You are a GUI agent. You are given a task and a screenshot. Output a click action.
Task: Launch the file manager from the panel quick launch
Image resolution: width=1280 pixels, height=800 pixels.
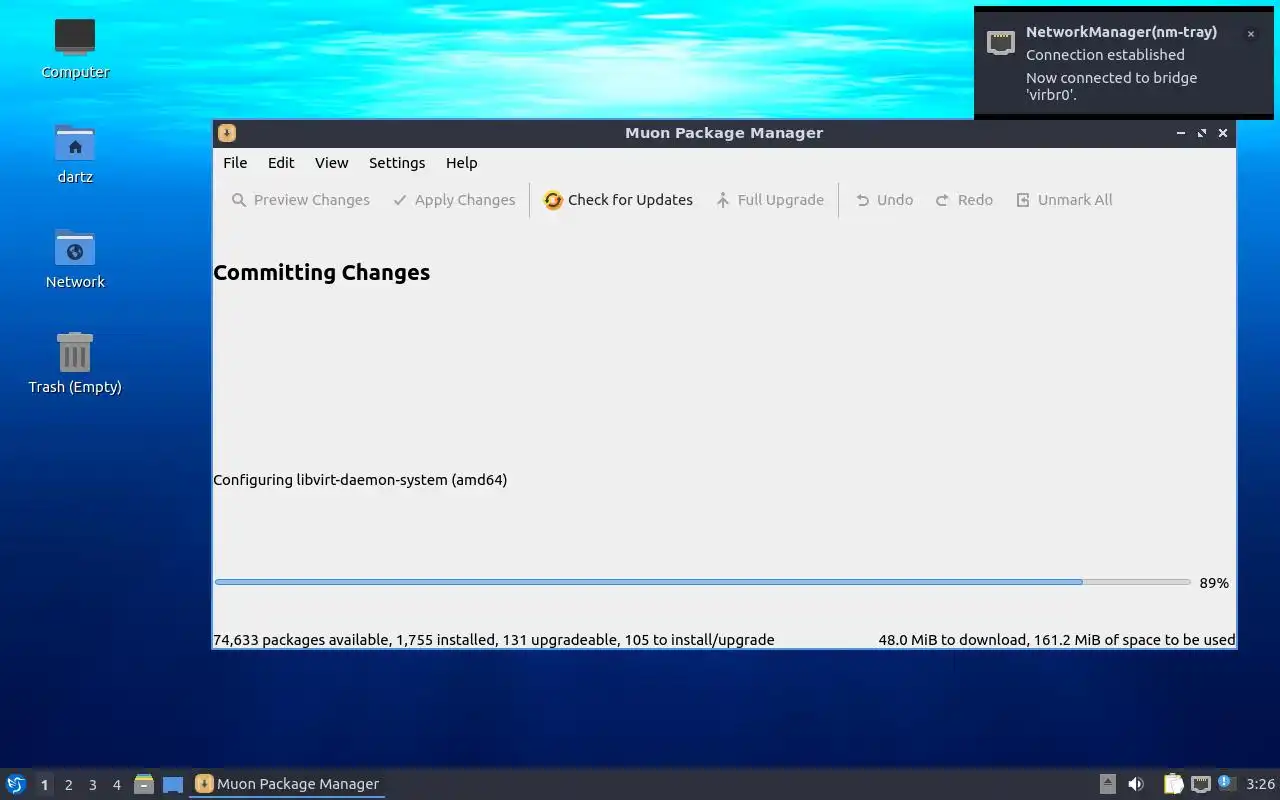(x=144, y=784)
